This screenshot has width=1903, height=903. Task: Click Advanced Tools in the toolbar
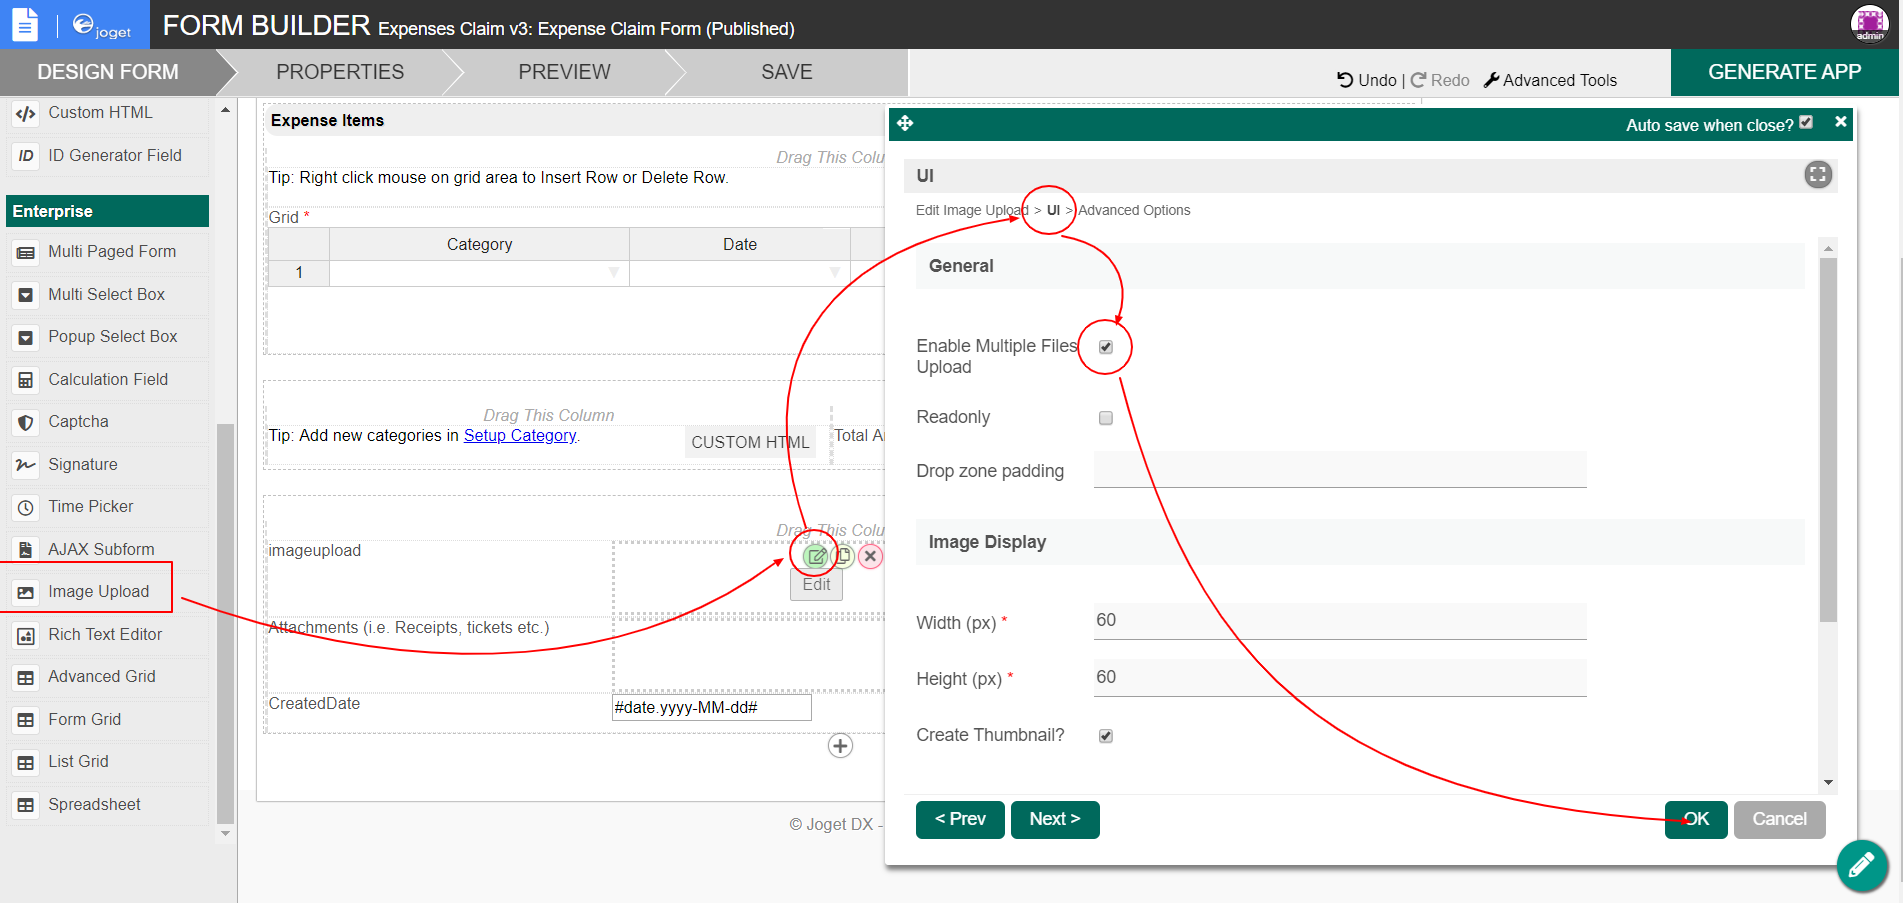click(x=1550, y=80)
